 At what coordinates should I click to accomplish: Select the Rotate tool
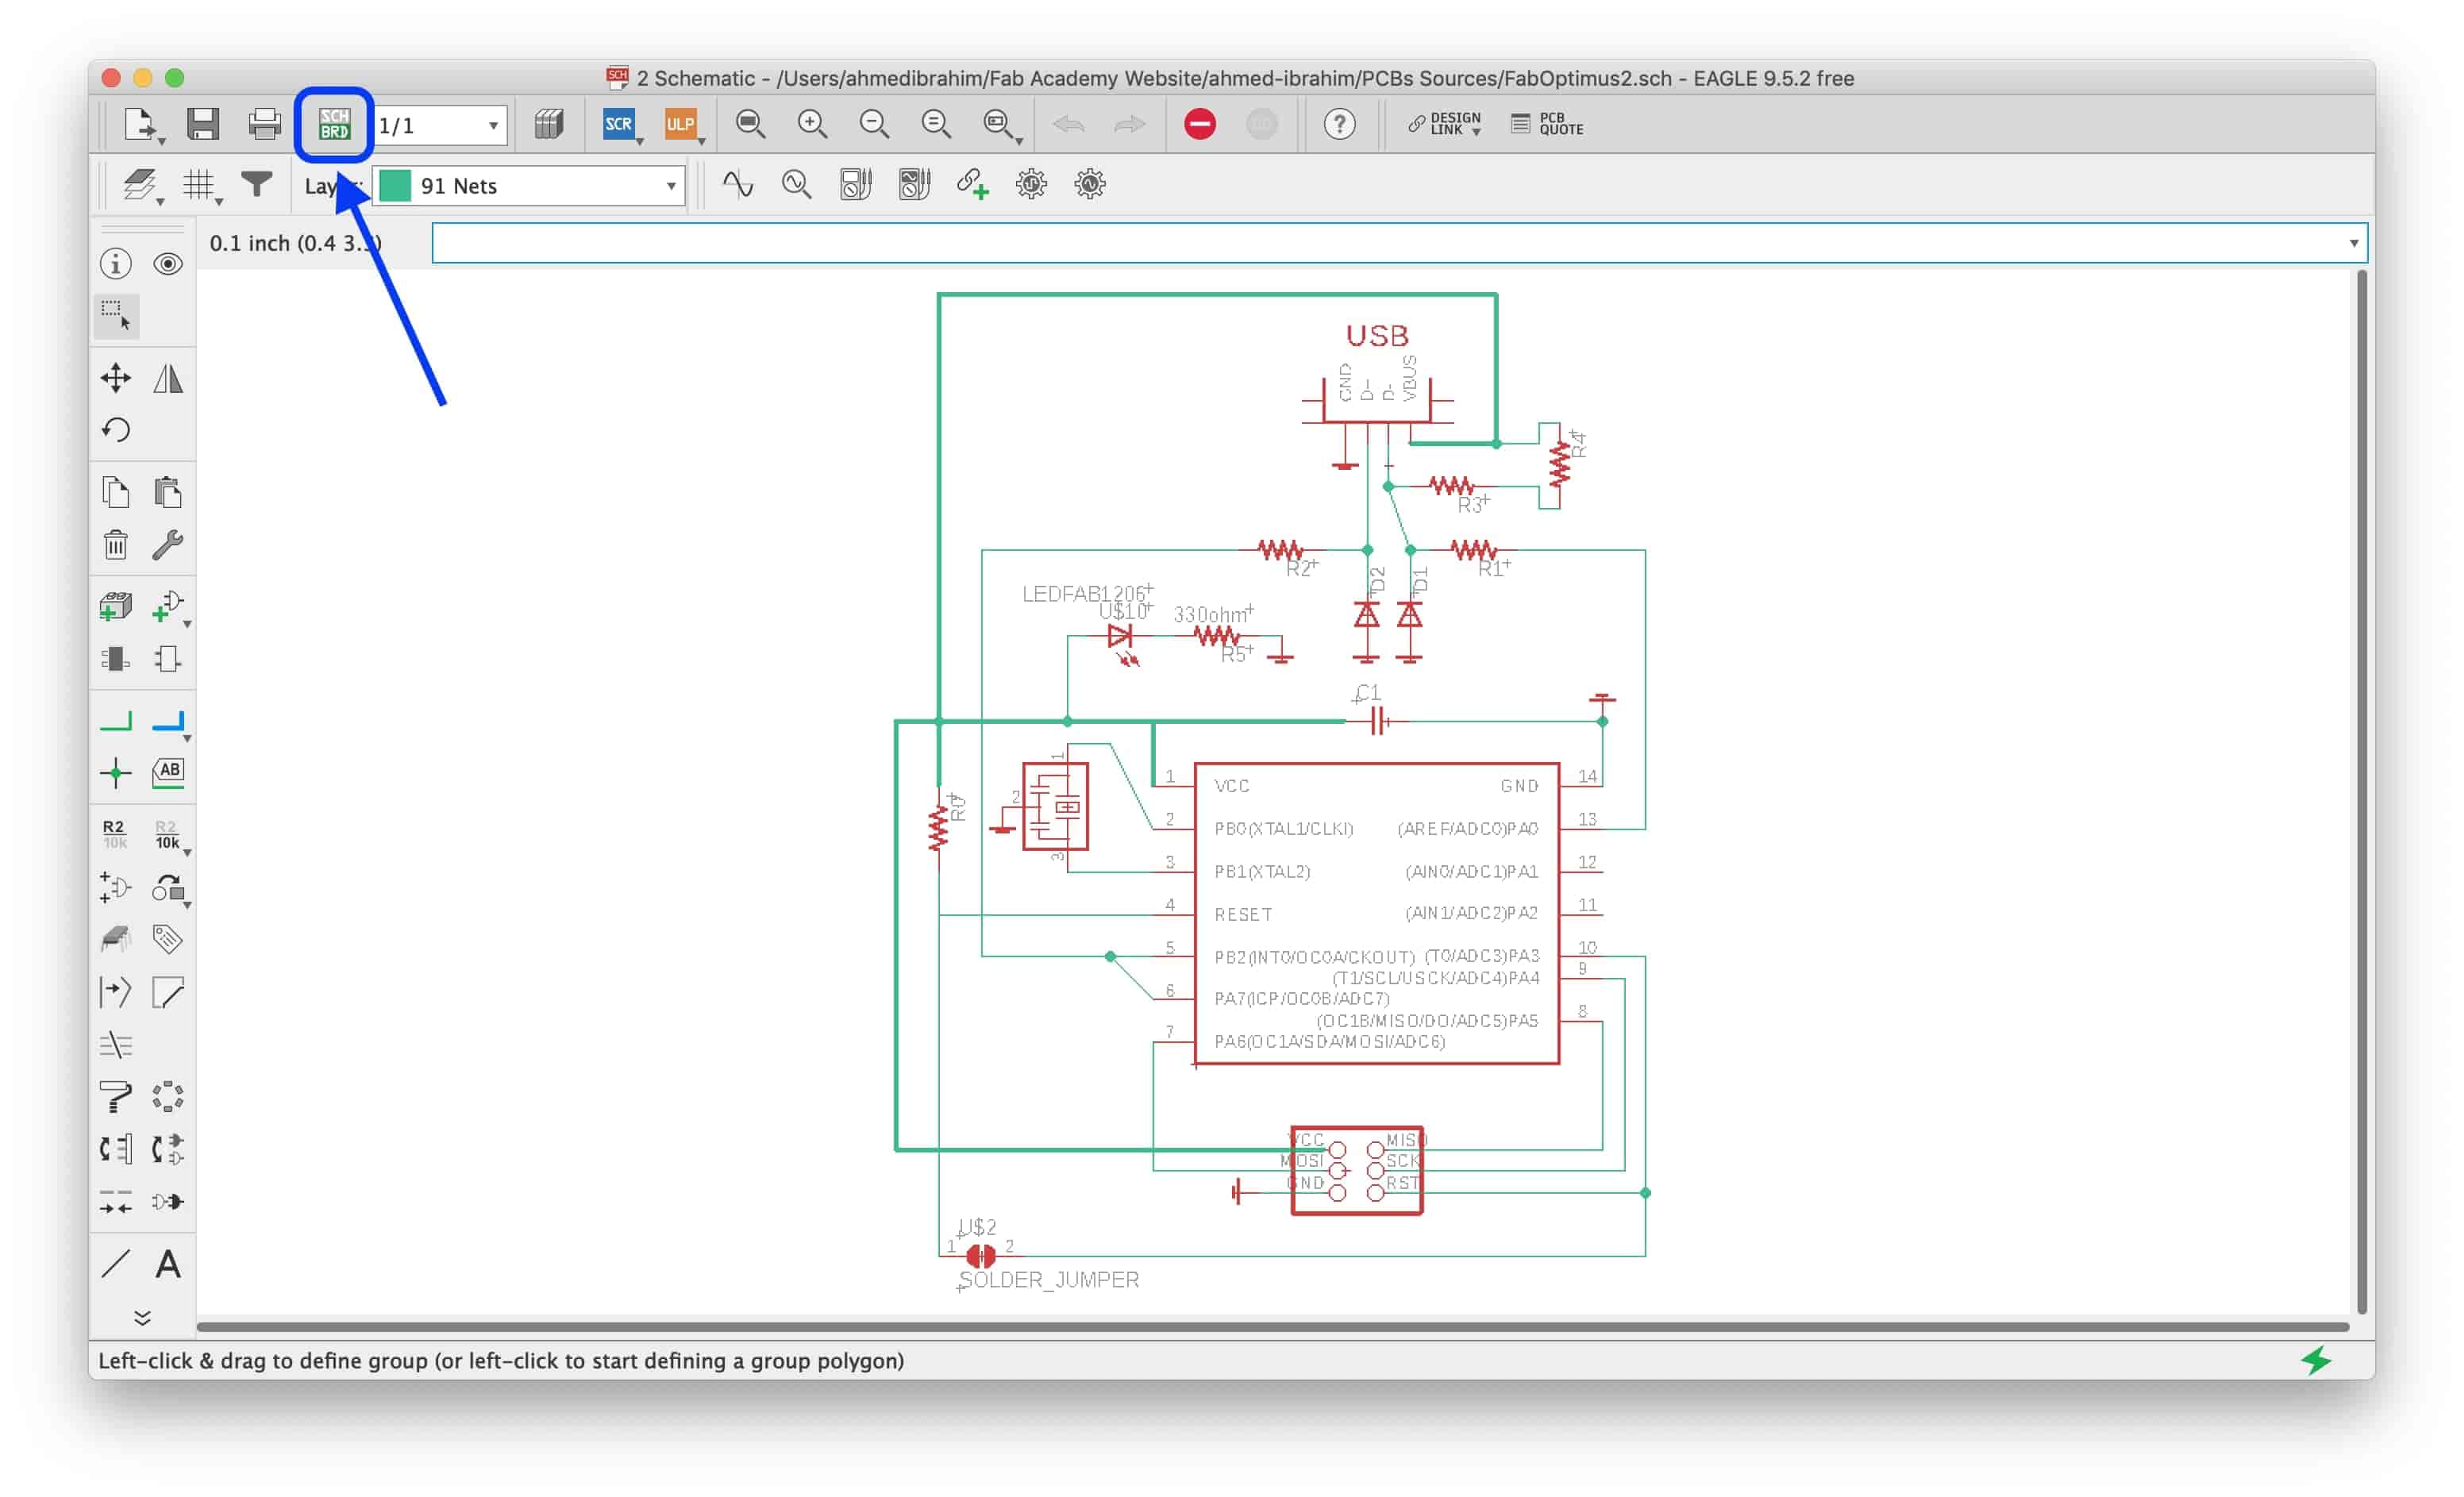tap(116, 430)
